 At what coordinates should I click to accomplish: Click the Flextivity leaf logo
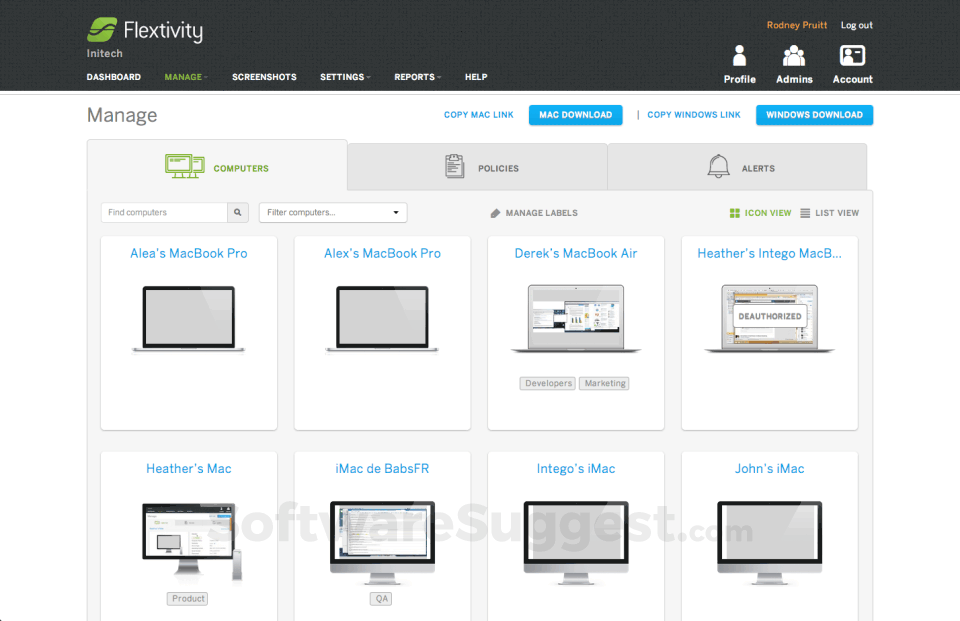click(102, 30)
